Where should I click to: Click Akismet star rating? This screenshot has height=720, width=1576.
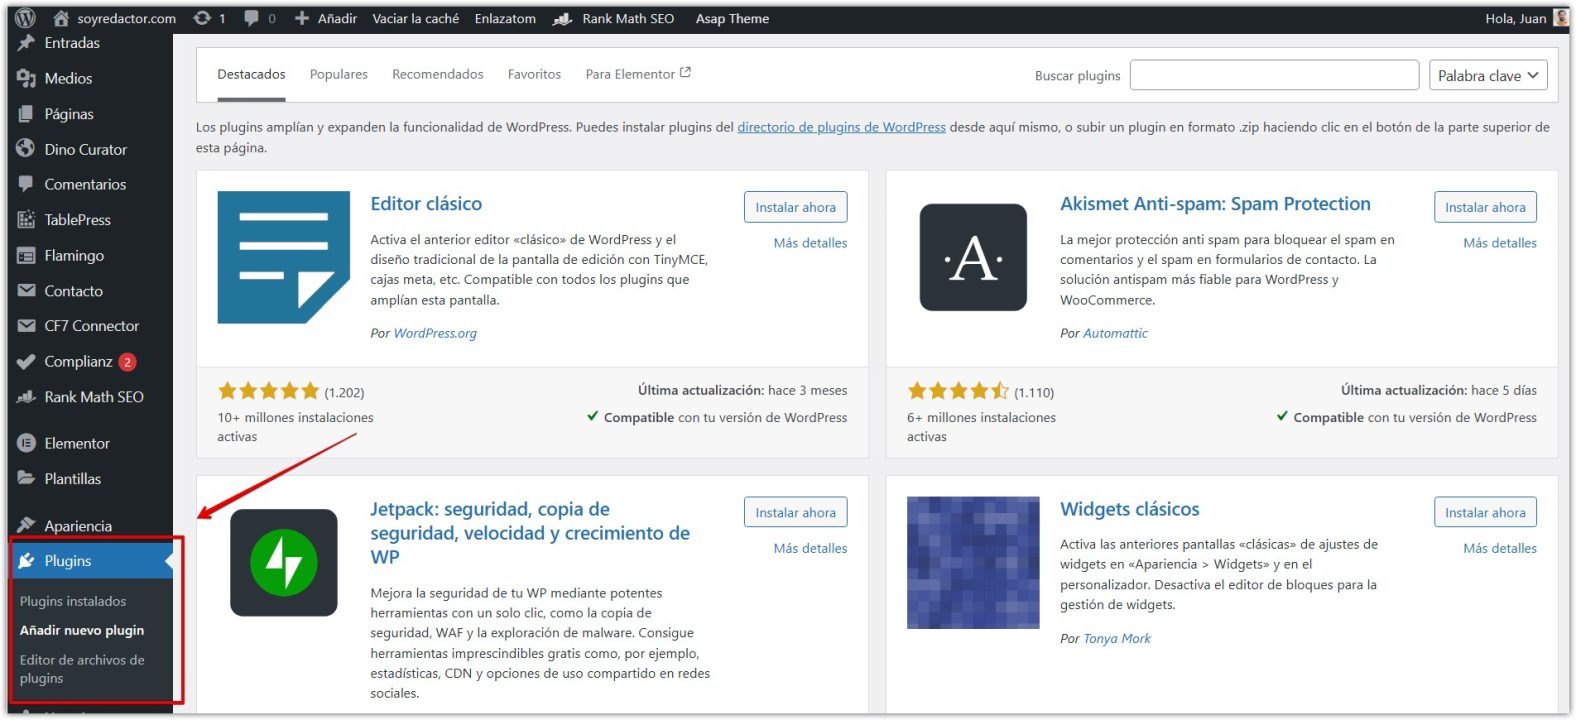coord(958,391)
